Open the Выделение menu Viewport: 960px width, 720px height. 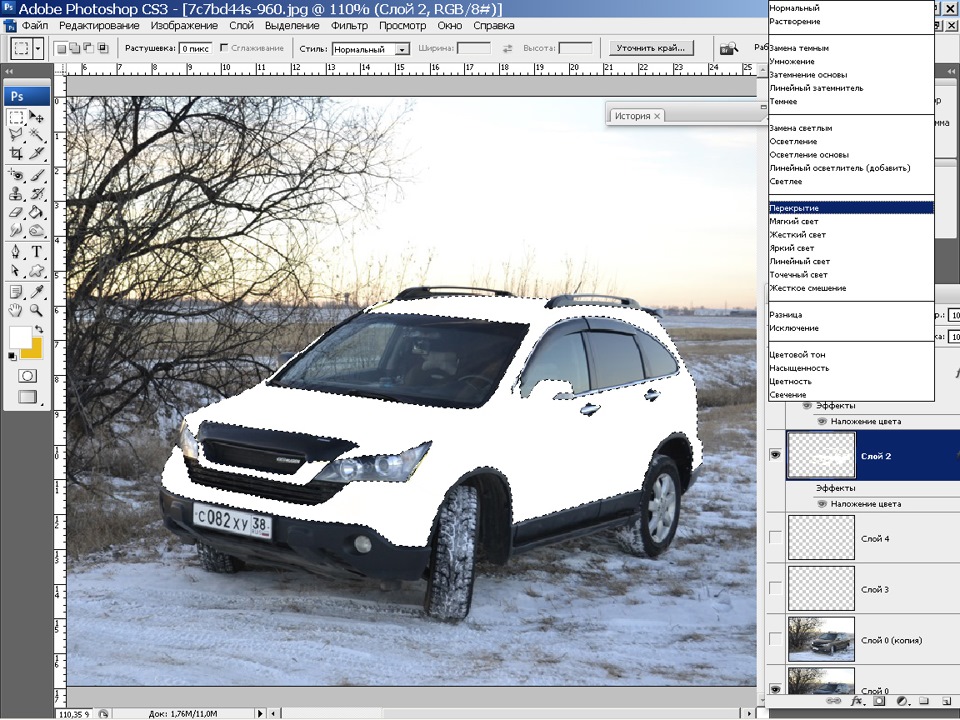[x=292, y=26]
